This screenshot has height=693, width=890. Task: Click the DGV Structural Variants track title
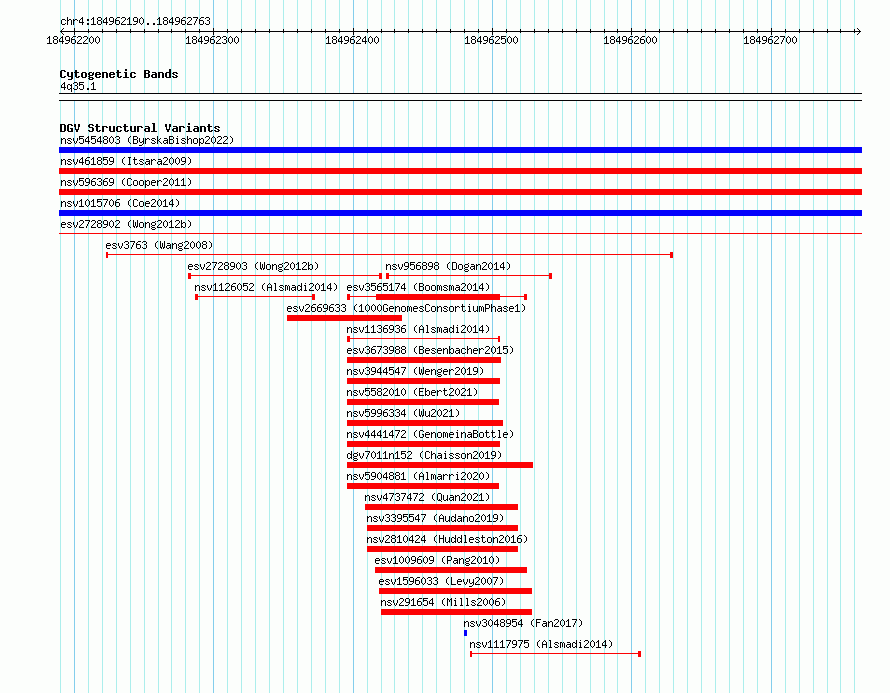click(140, 128)
